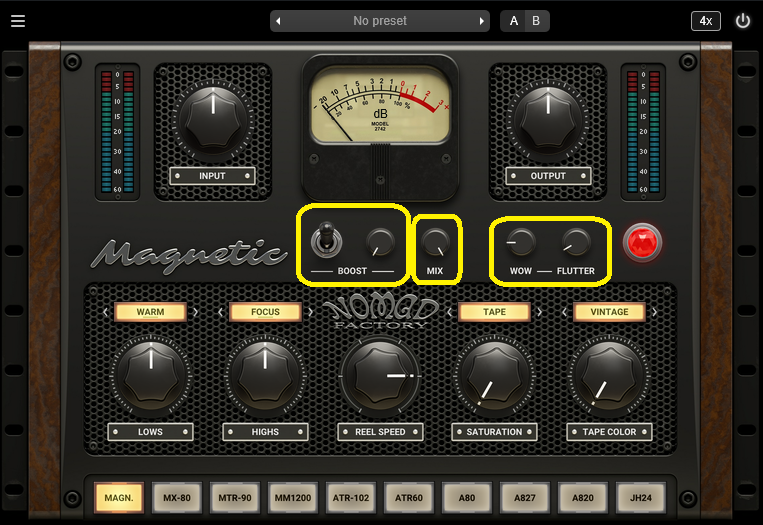Select previous option left of WARM
Screen dimensions: 763x525
(106, 312)
